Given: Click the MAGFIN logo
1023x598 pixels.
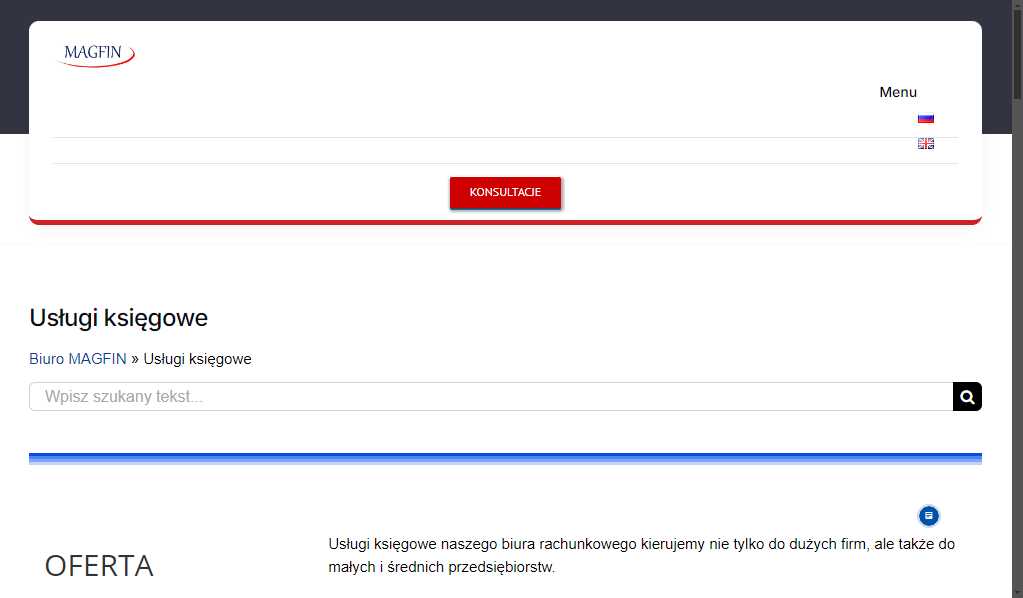Looking at the screenshot, I should point(97,54).
